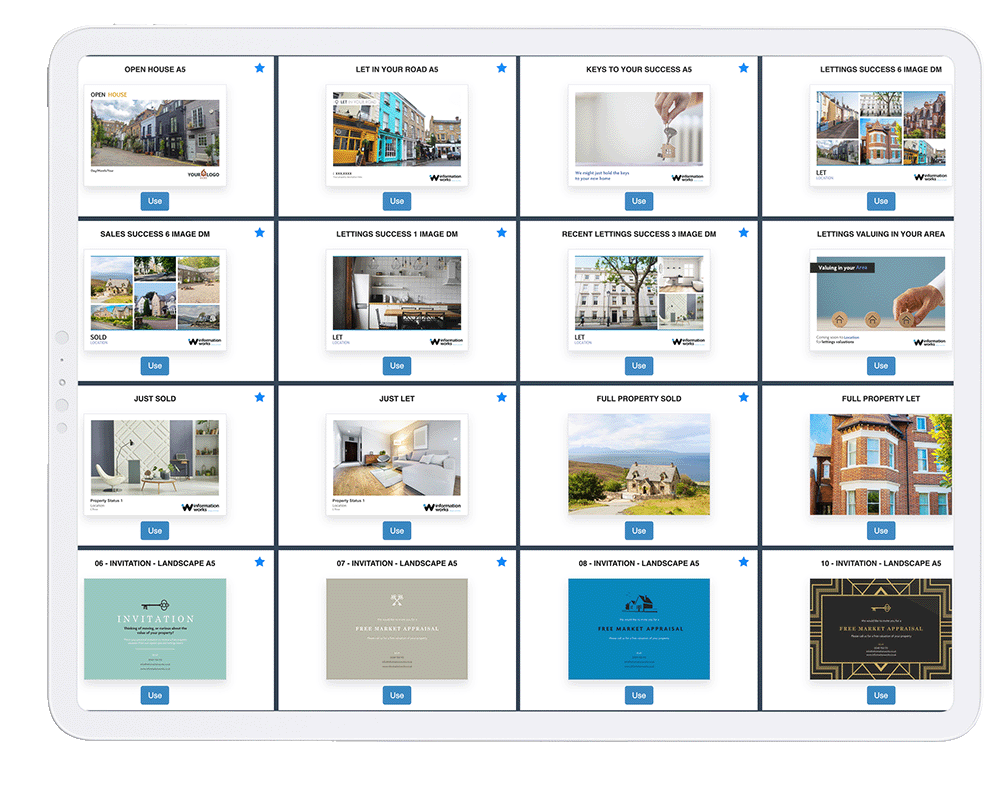Toggle favorite star on 06 - Invitation card

(259, 562)
